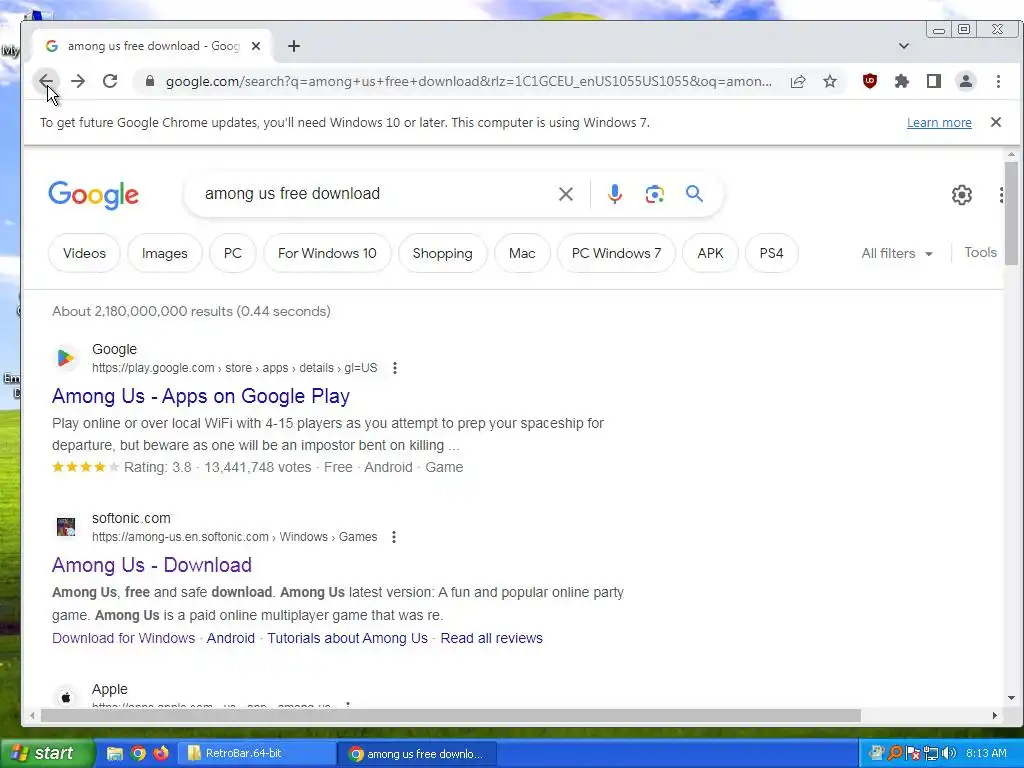This screenshot has width=1024, height=768.
Task: Click the Google logo
Action: click(93, 195)
